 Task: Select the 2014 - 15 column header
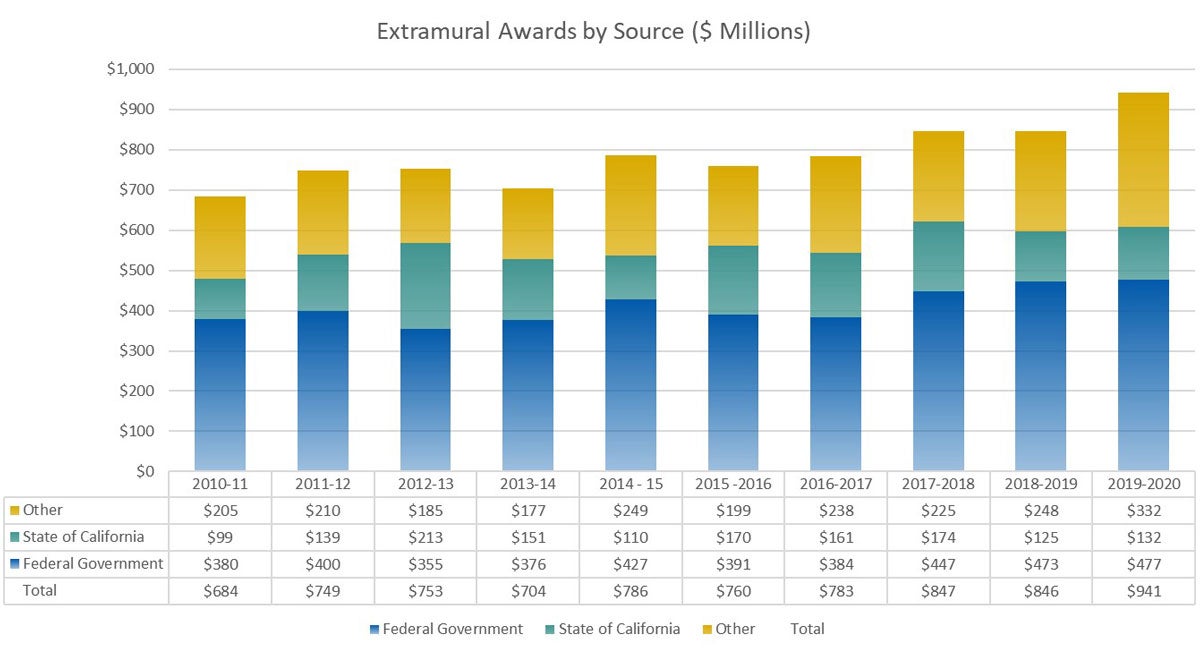click(631, 483)
